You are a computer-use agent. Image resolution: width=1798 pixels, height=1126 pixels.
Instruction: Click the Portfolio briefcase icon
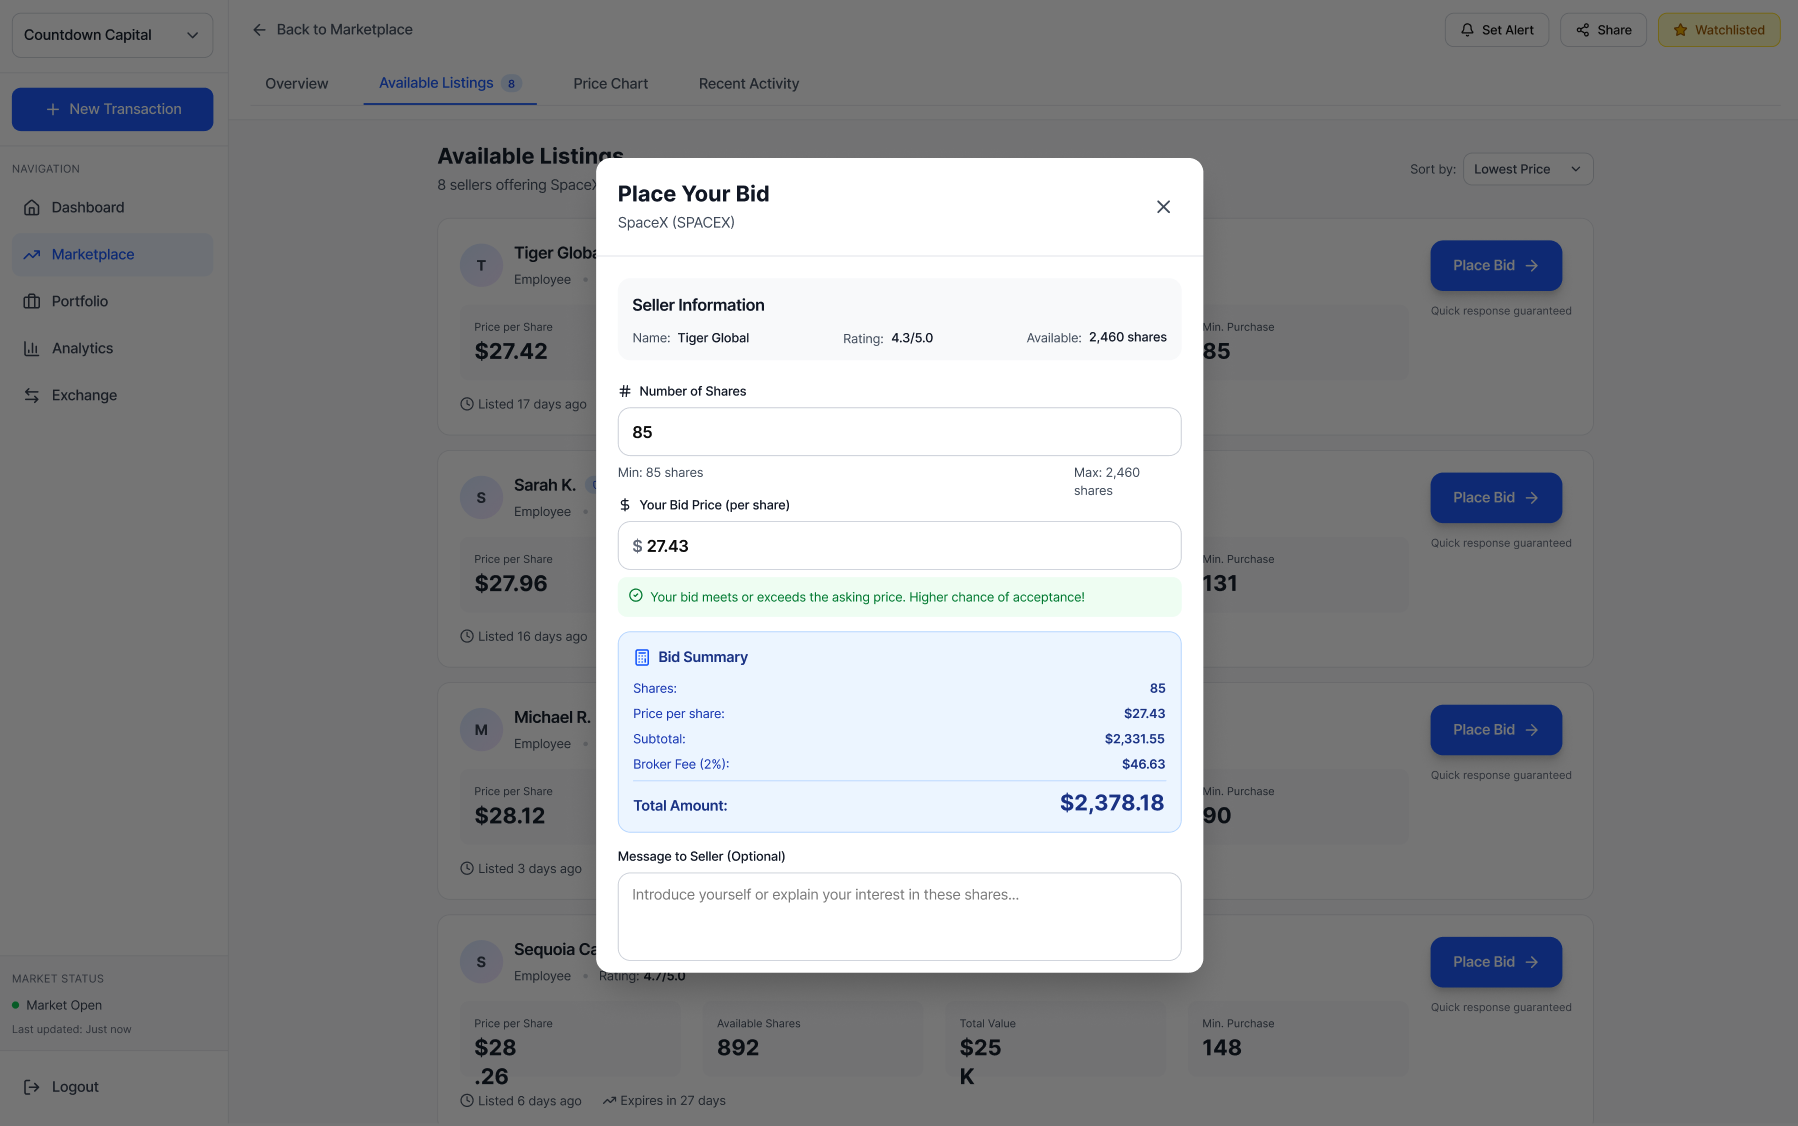coord(31,301)
